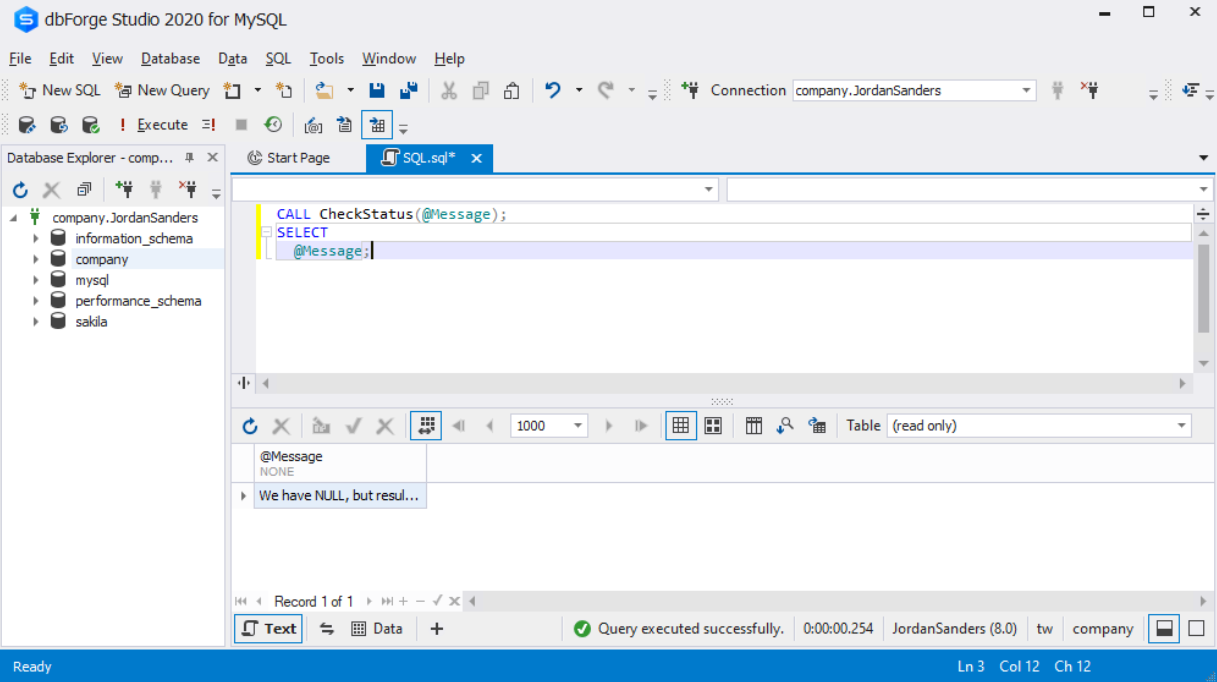Click the database refresh icon in SQL toolbar

click(x=59, y=125)
